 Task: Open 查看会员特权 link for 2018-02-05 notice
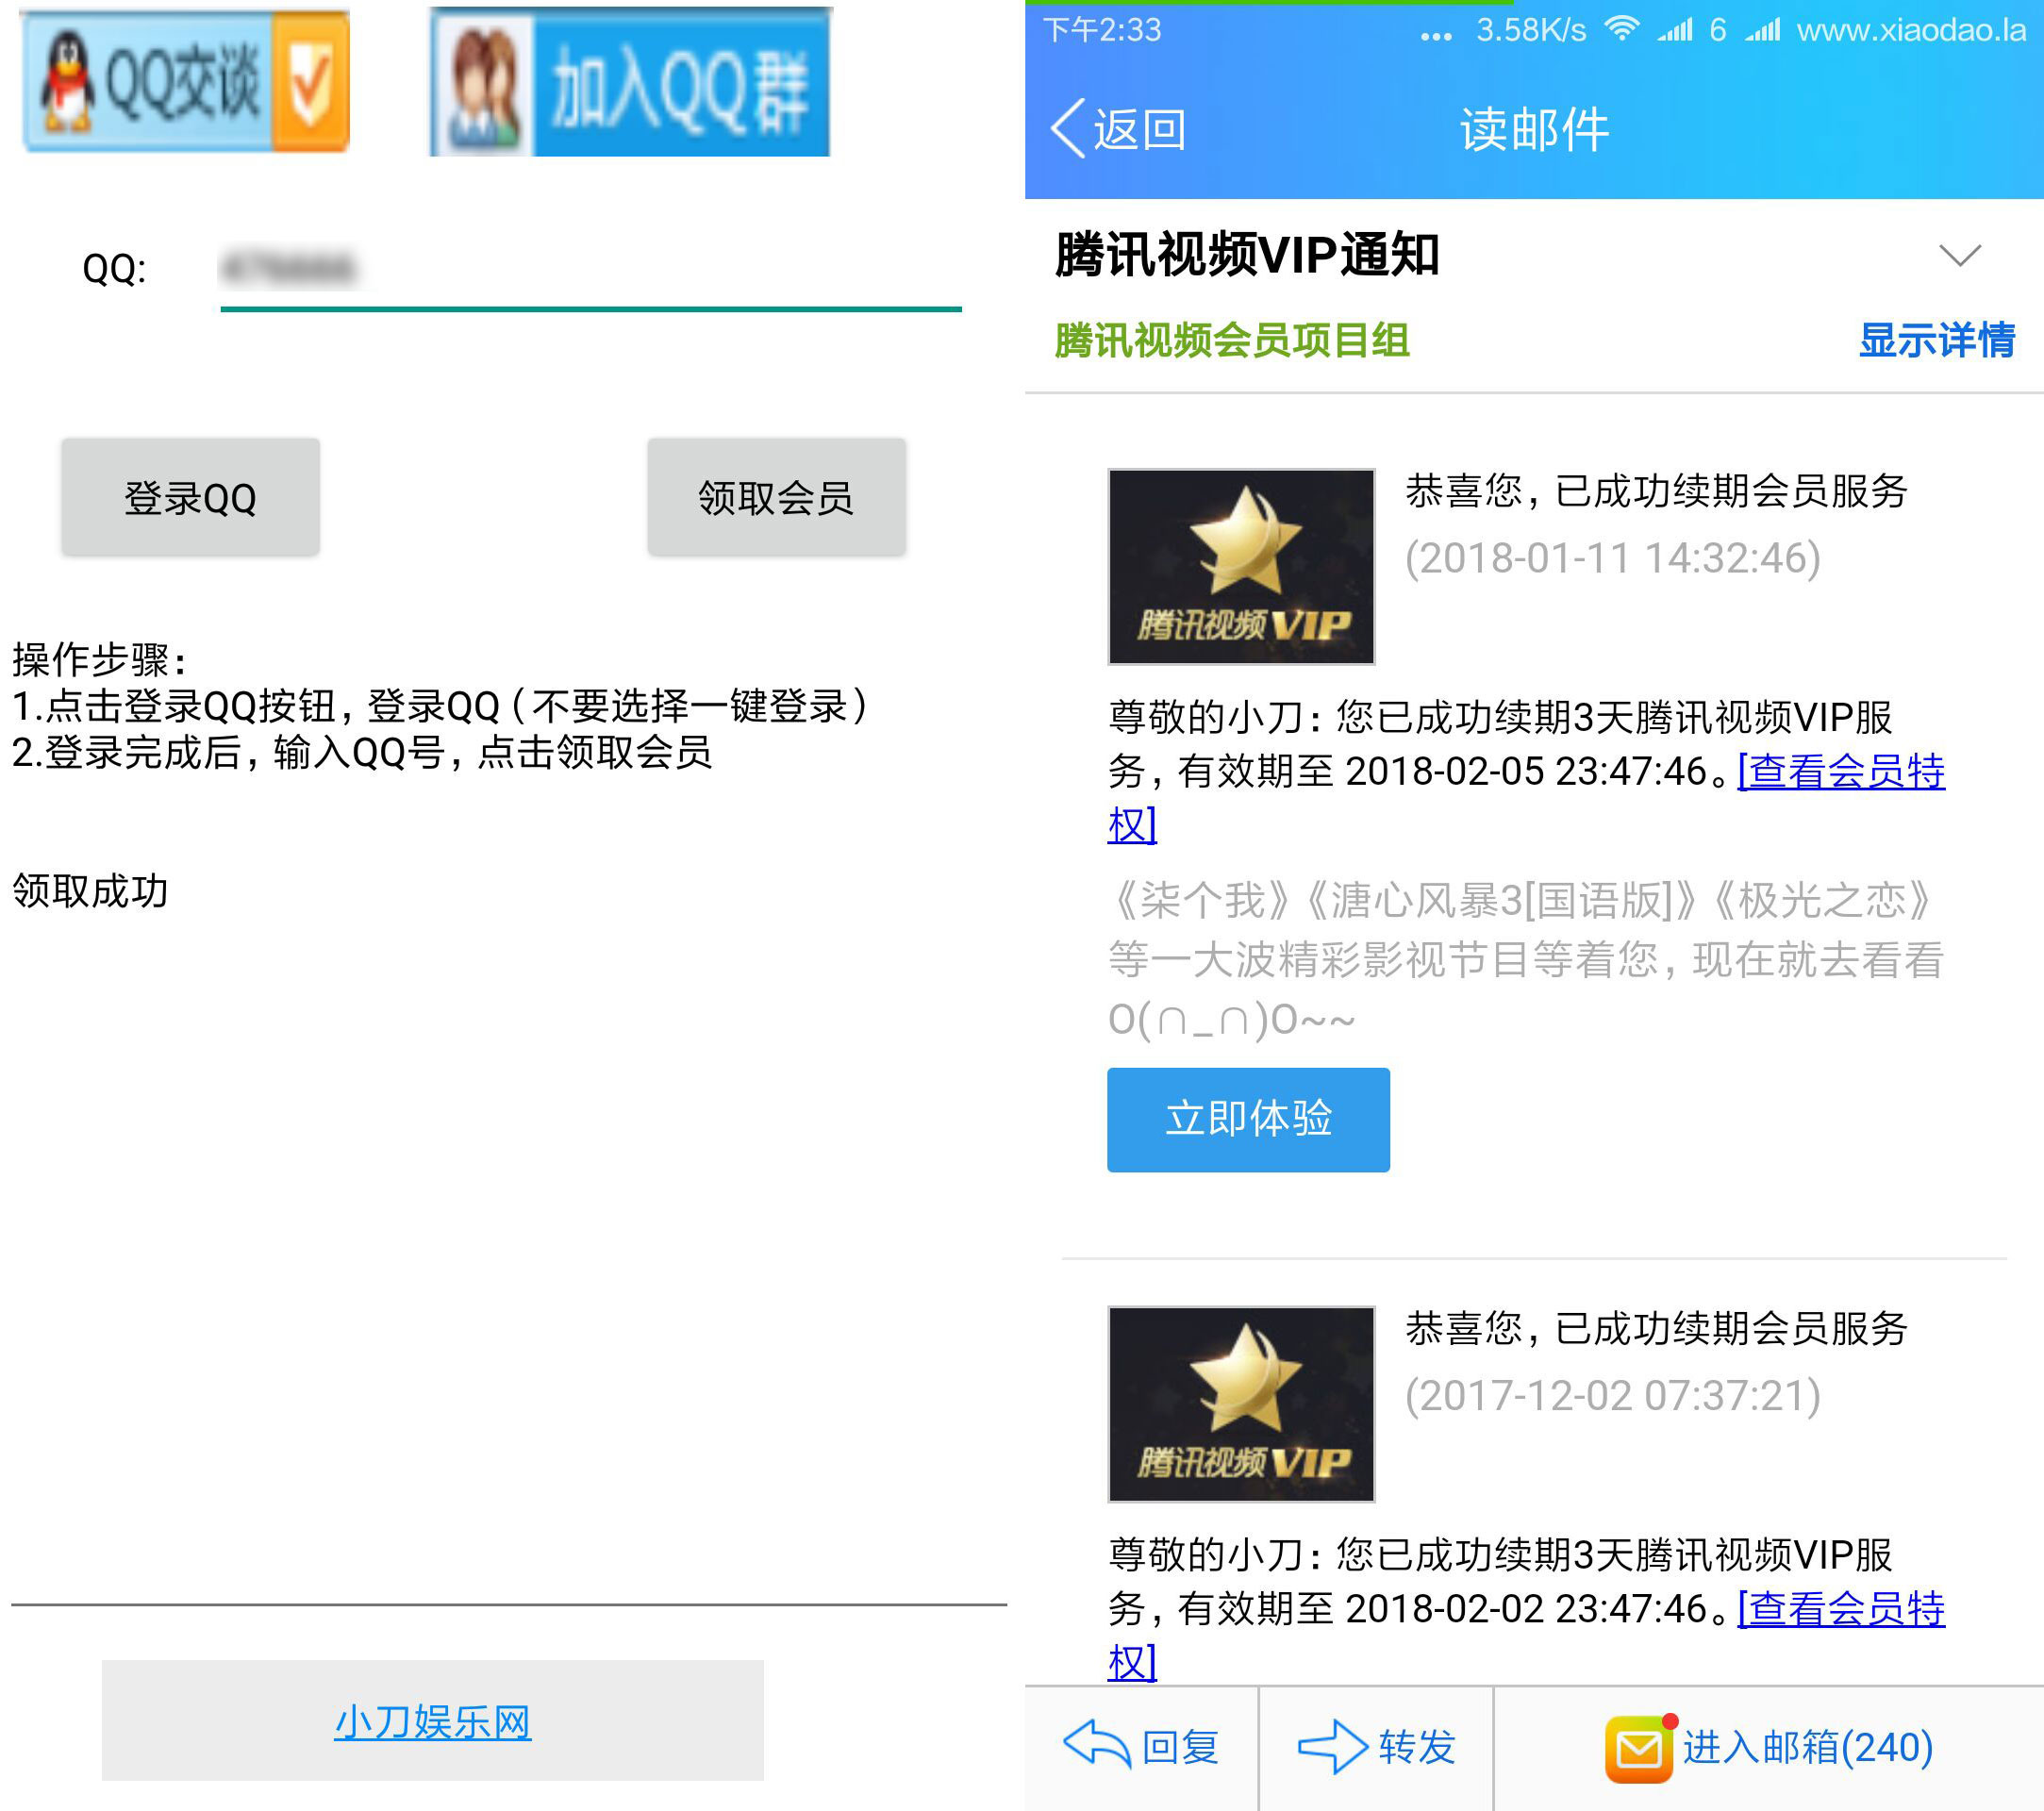click(x=1841, y=771)
